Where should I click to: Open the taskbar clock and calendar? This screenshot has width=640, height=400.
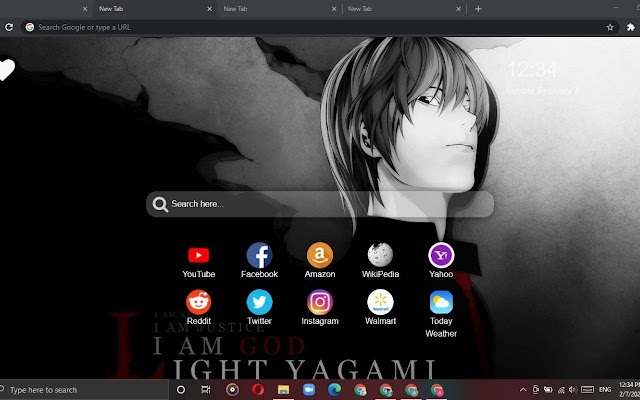point(629,390)
